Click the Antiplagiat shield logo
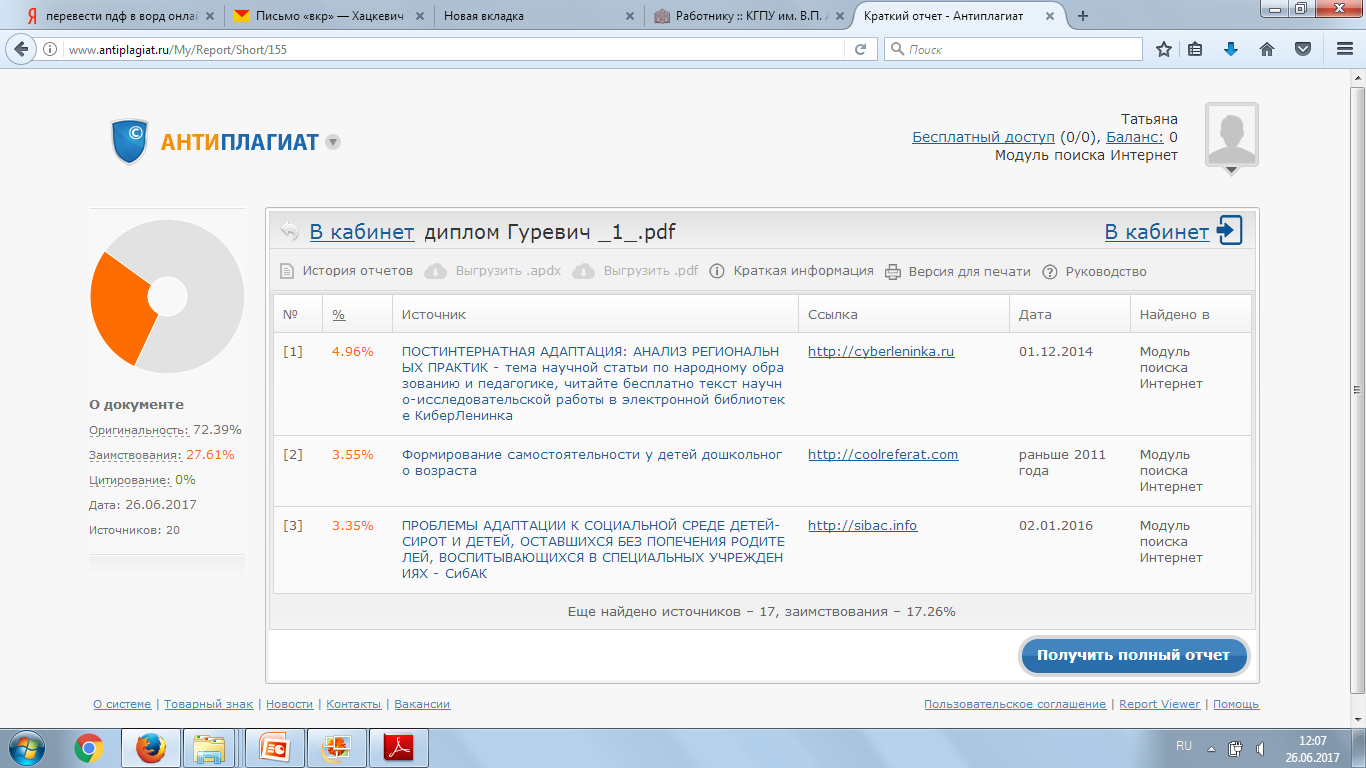 click(x=129, y=141)
